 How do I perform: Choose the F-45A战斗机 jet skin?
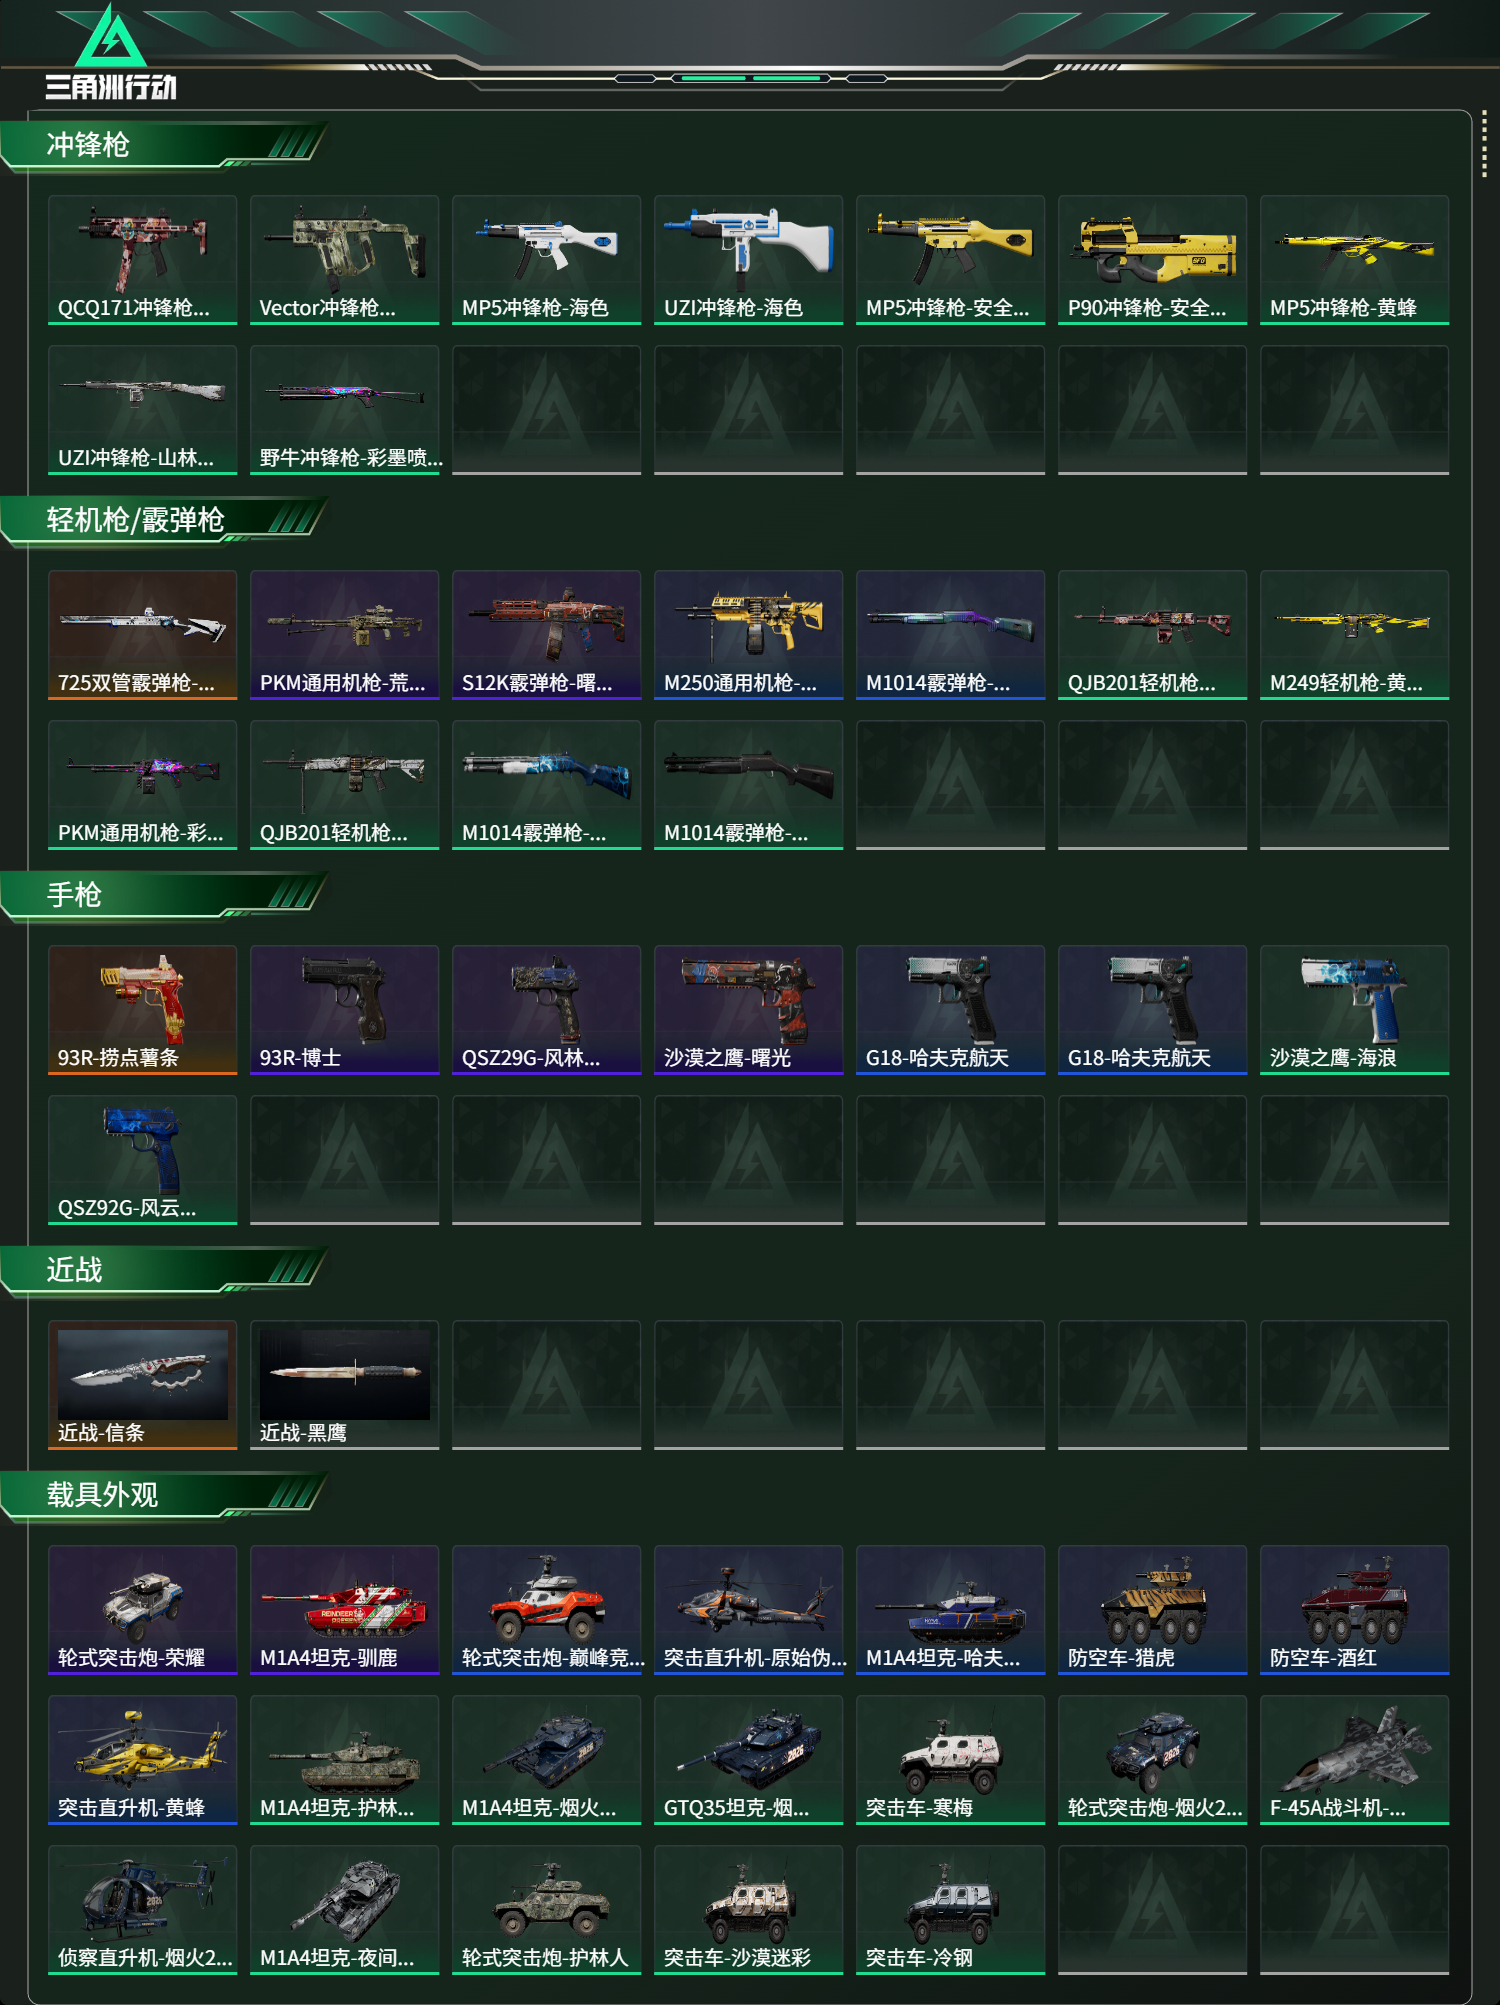[1354, 1760]
